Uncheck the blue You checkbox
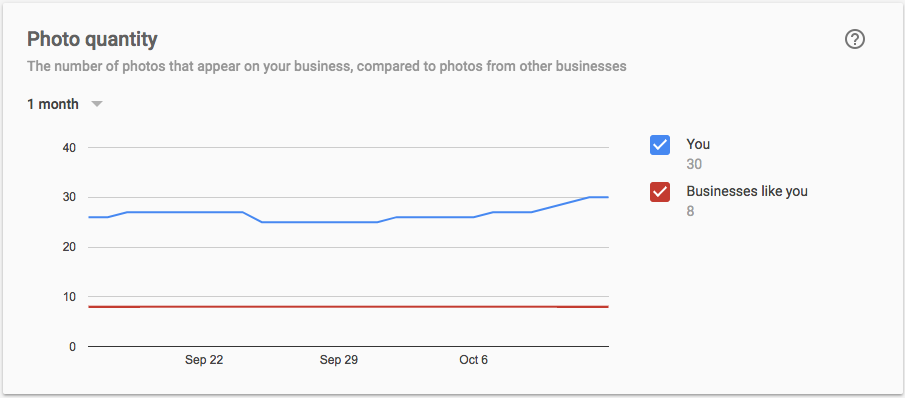The width and height of the screenshot is (905, 398). (x=660, y=145)
